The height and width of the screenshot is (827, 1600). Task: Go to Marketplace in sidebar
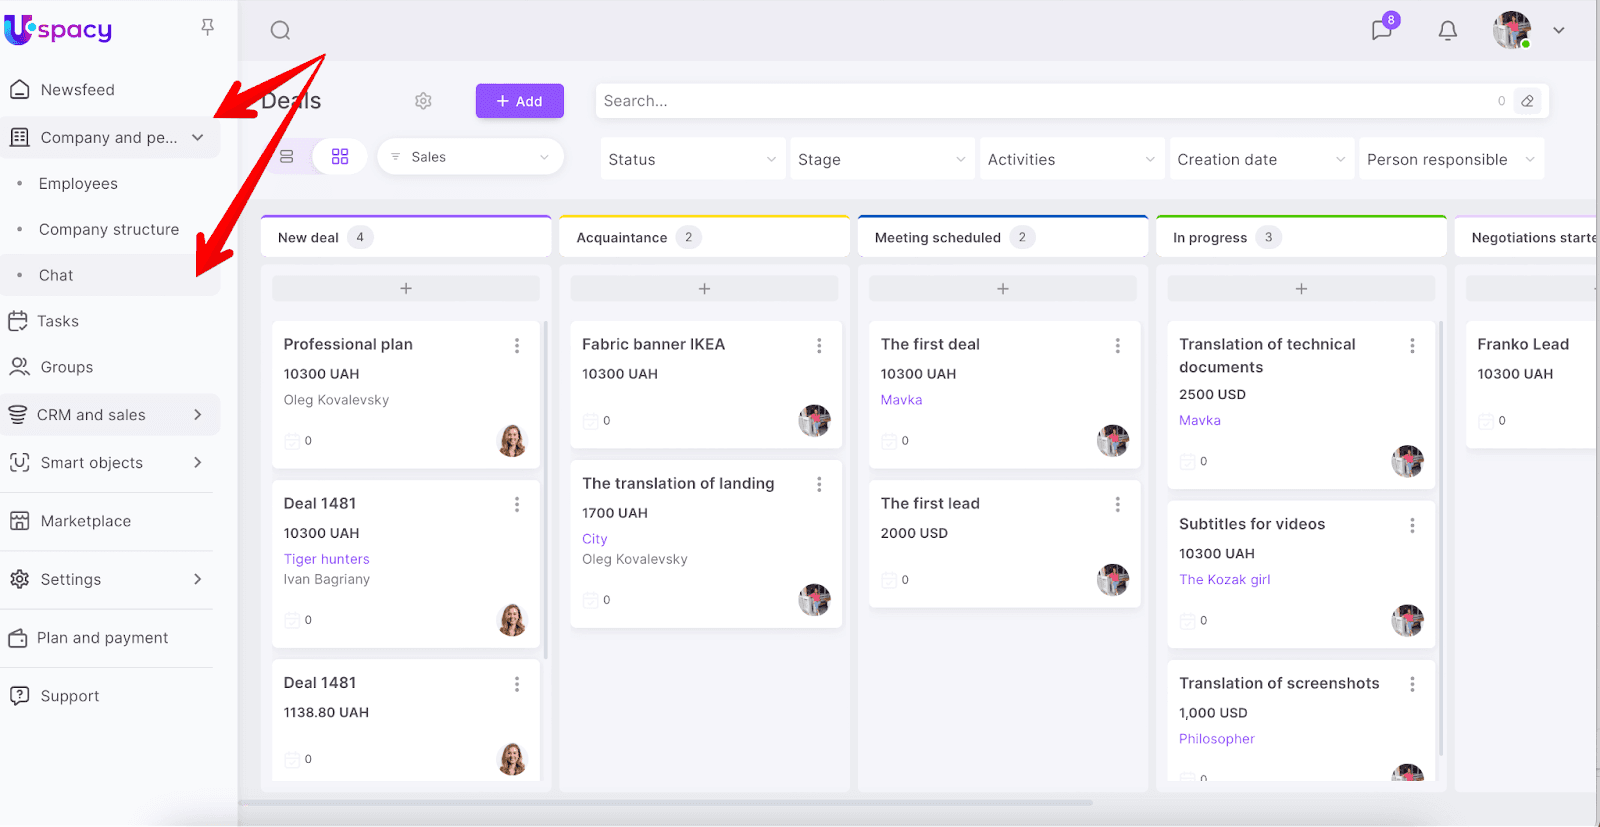pyautogui.click(x=85, y=521)
